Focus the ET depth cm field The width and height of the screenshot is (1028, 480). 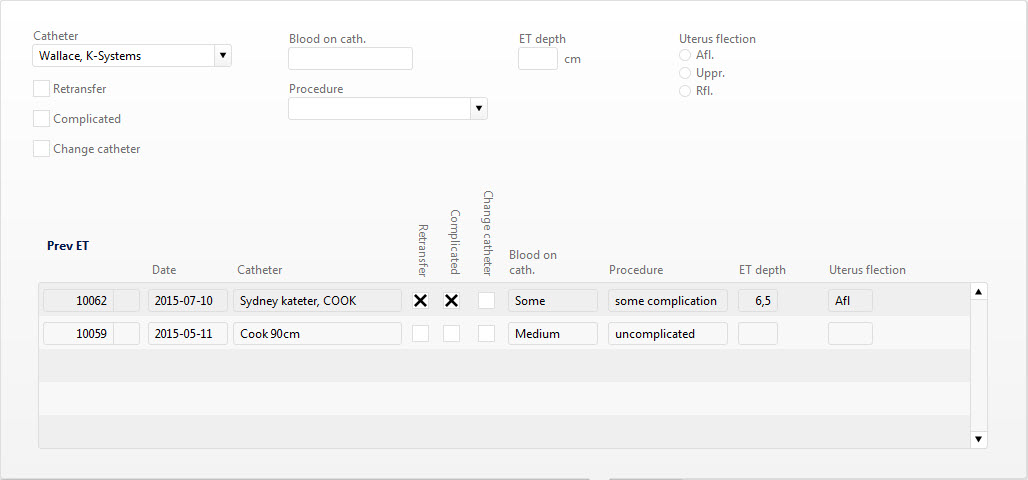pos(538,58)
